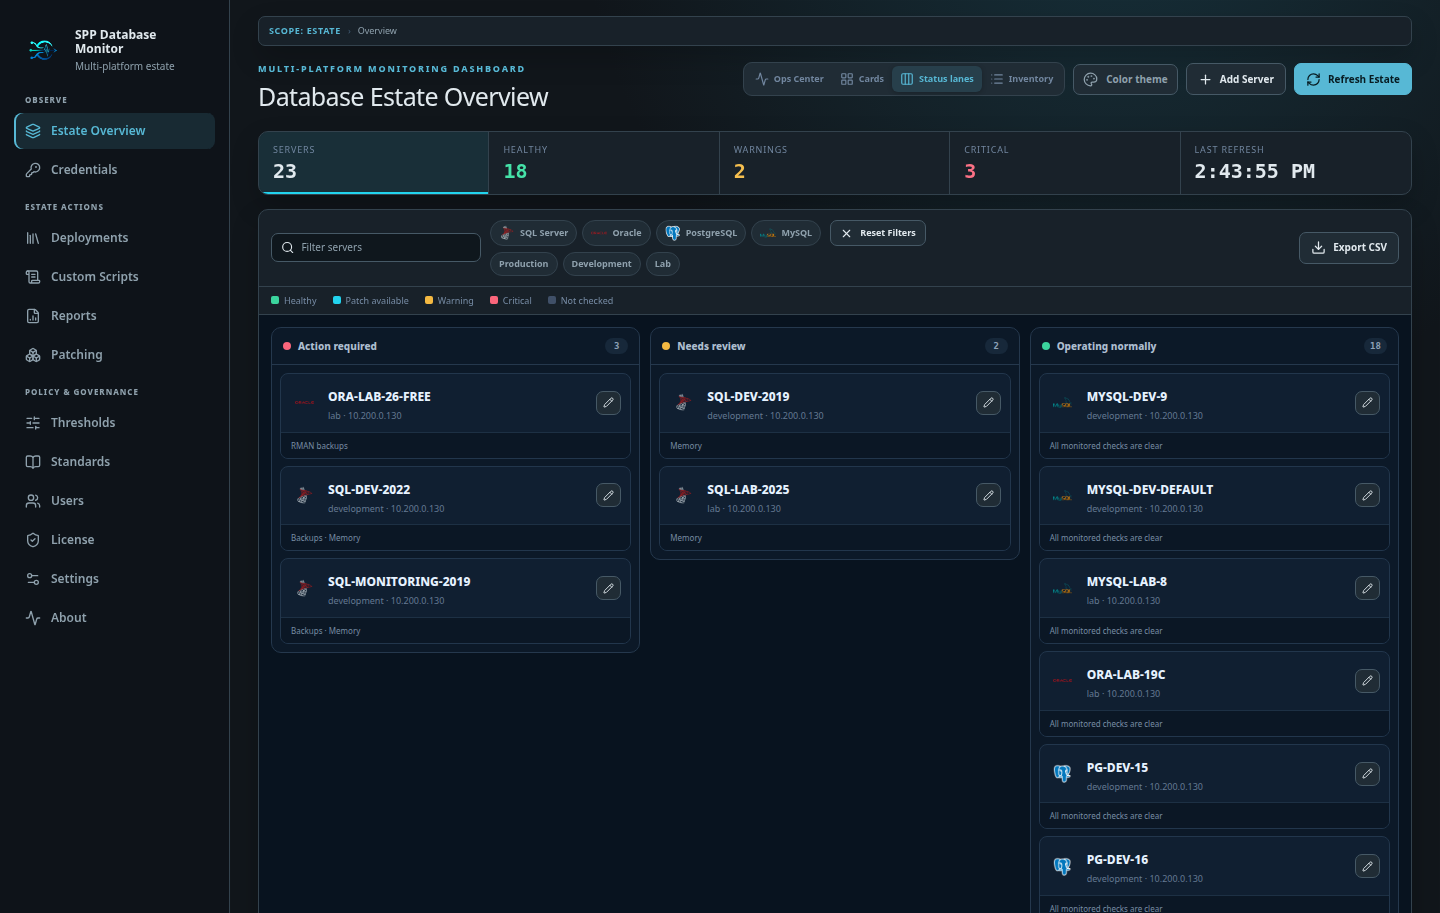Click edit pencil on MYSQL-DEV-DEFAULT
The height and width of the screenshot is (913, 1440).
point(1367,495)
